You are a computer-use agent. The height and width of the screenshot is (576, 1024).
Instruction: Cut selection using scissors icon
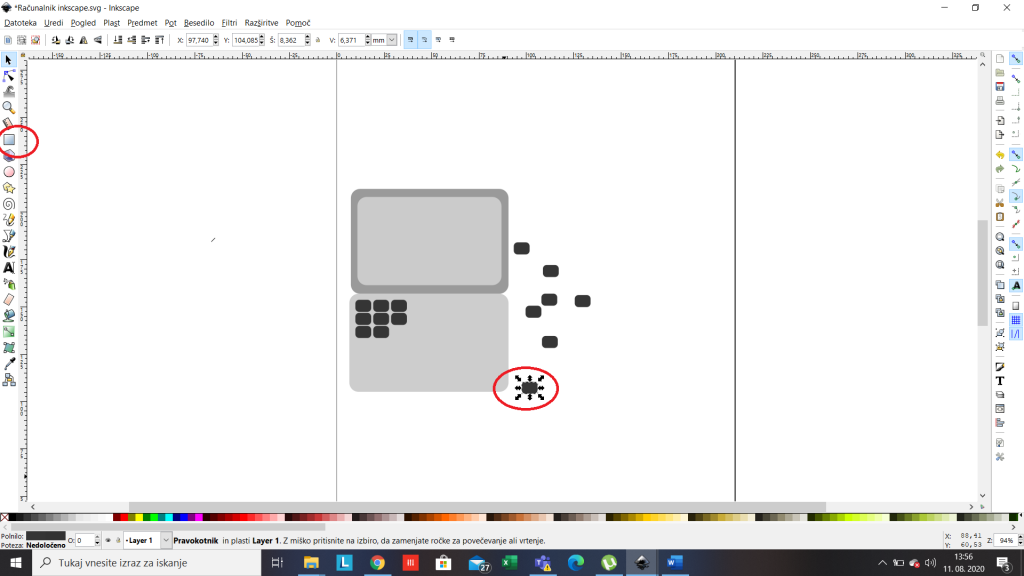pos(1000,203)
